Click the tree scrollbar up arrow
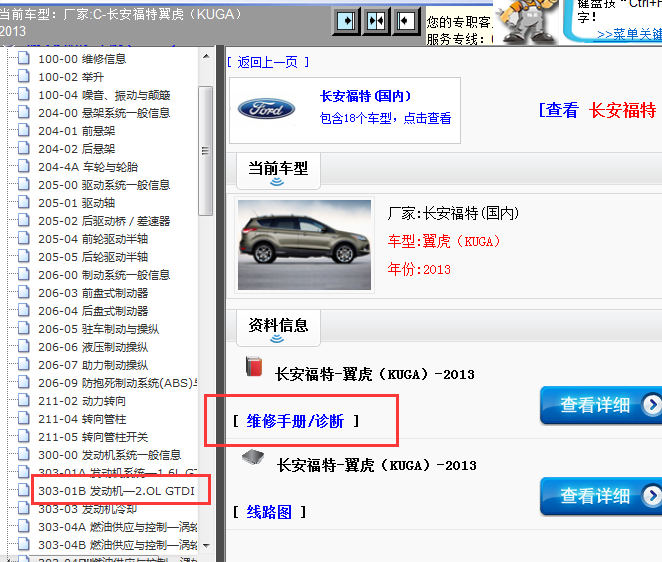The image size is (662, 562). click(x=206, y=56)
